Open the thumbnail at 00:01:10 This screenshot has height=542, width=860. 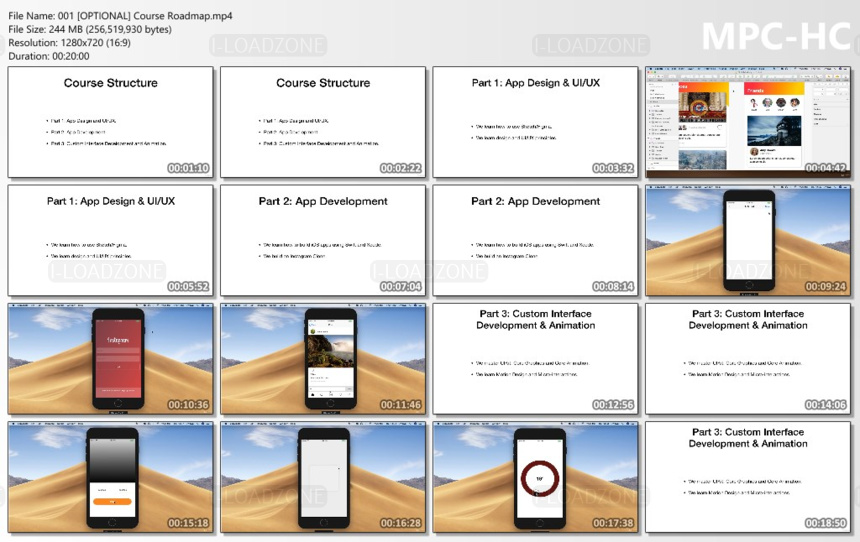110,122
